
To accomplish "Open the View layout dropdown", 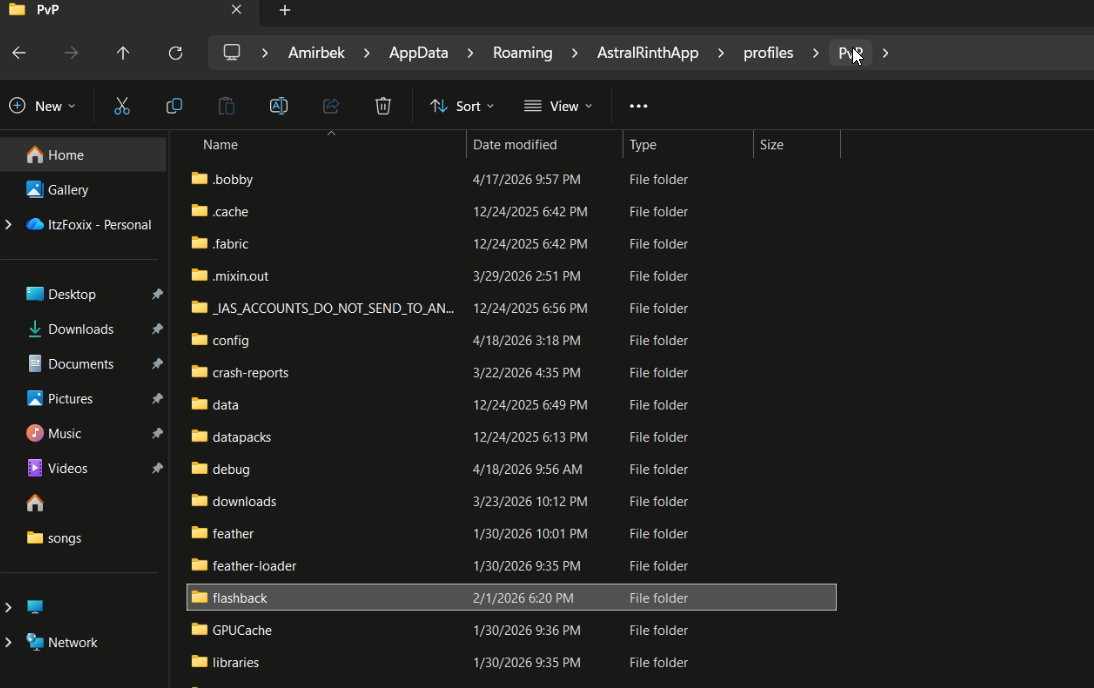I will [x=558, y=106].
